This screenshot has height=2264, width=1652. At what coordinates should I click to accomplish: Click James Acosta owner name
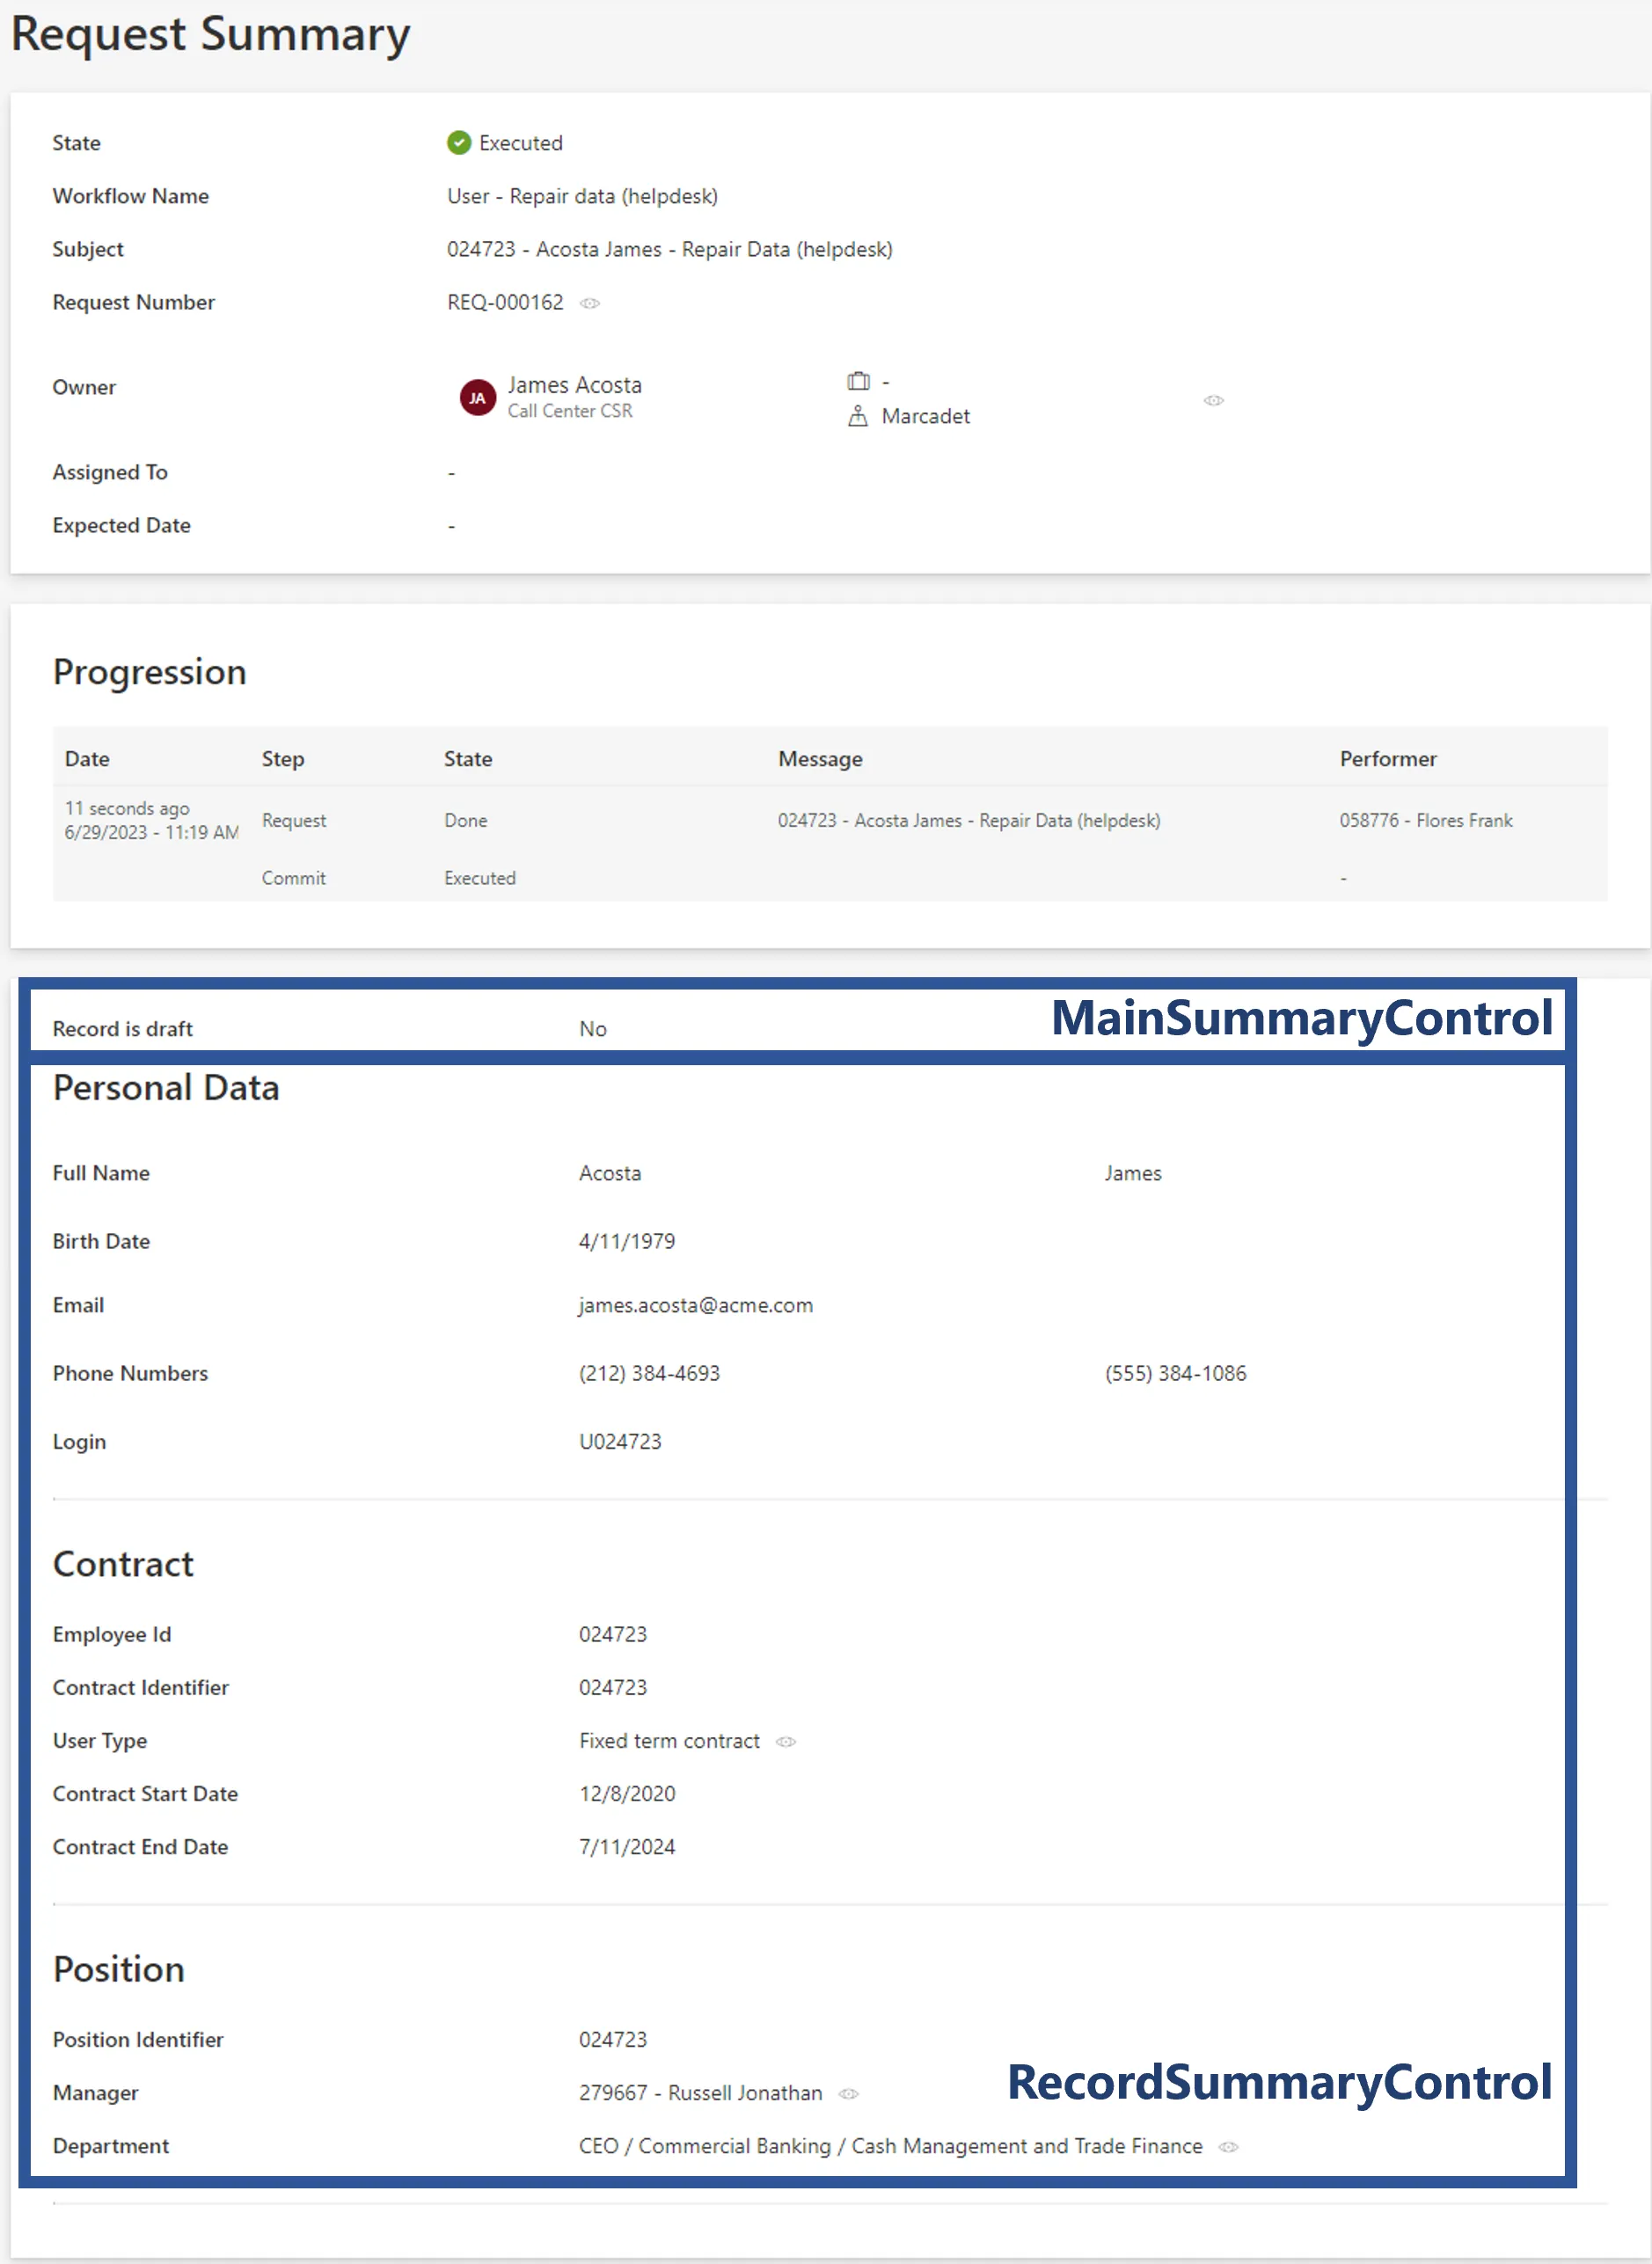(x=574, y=385)
